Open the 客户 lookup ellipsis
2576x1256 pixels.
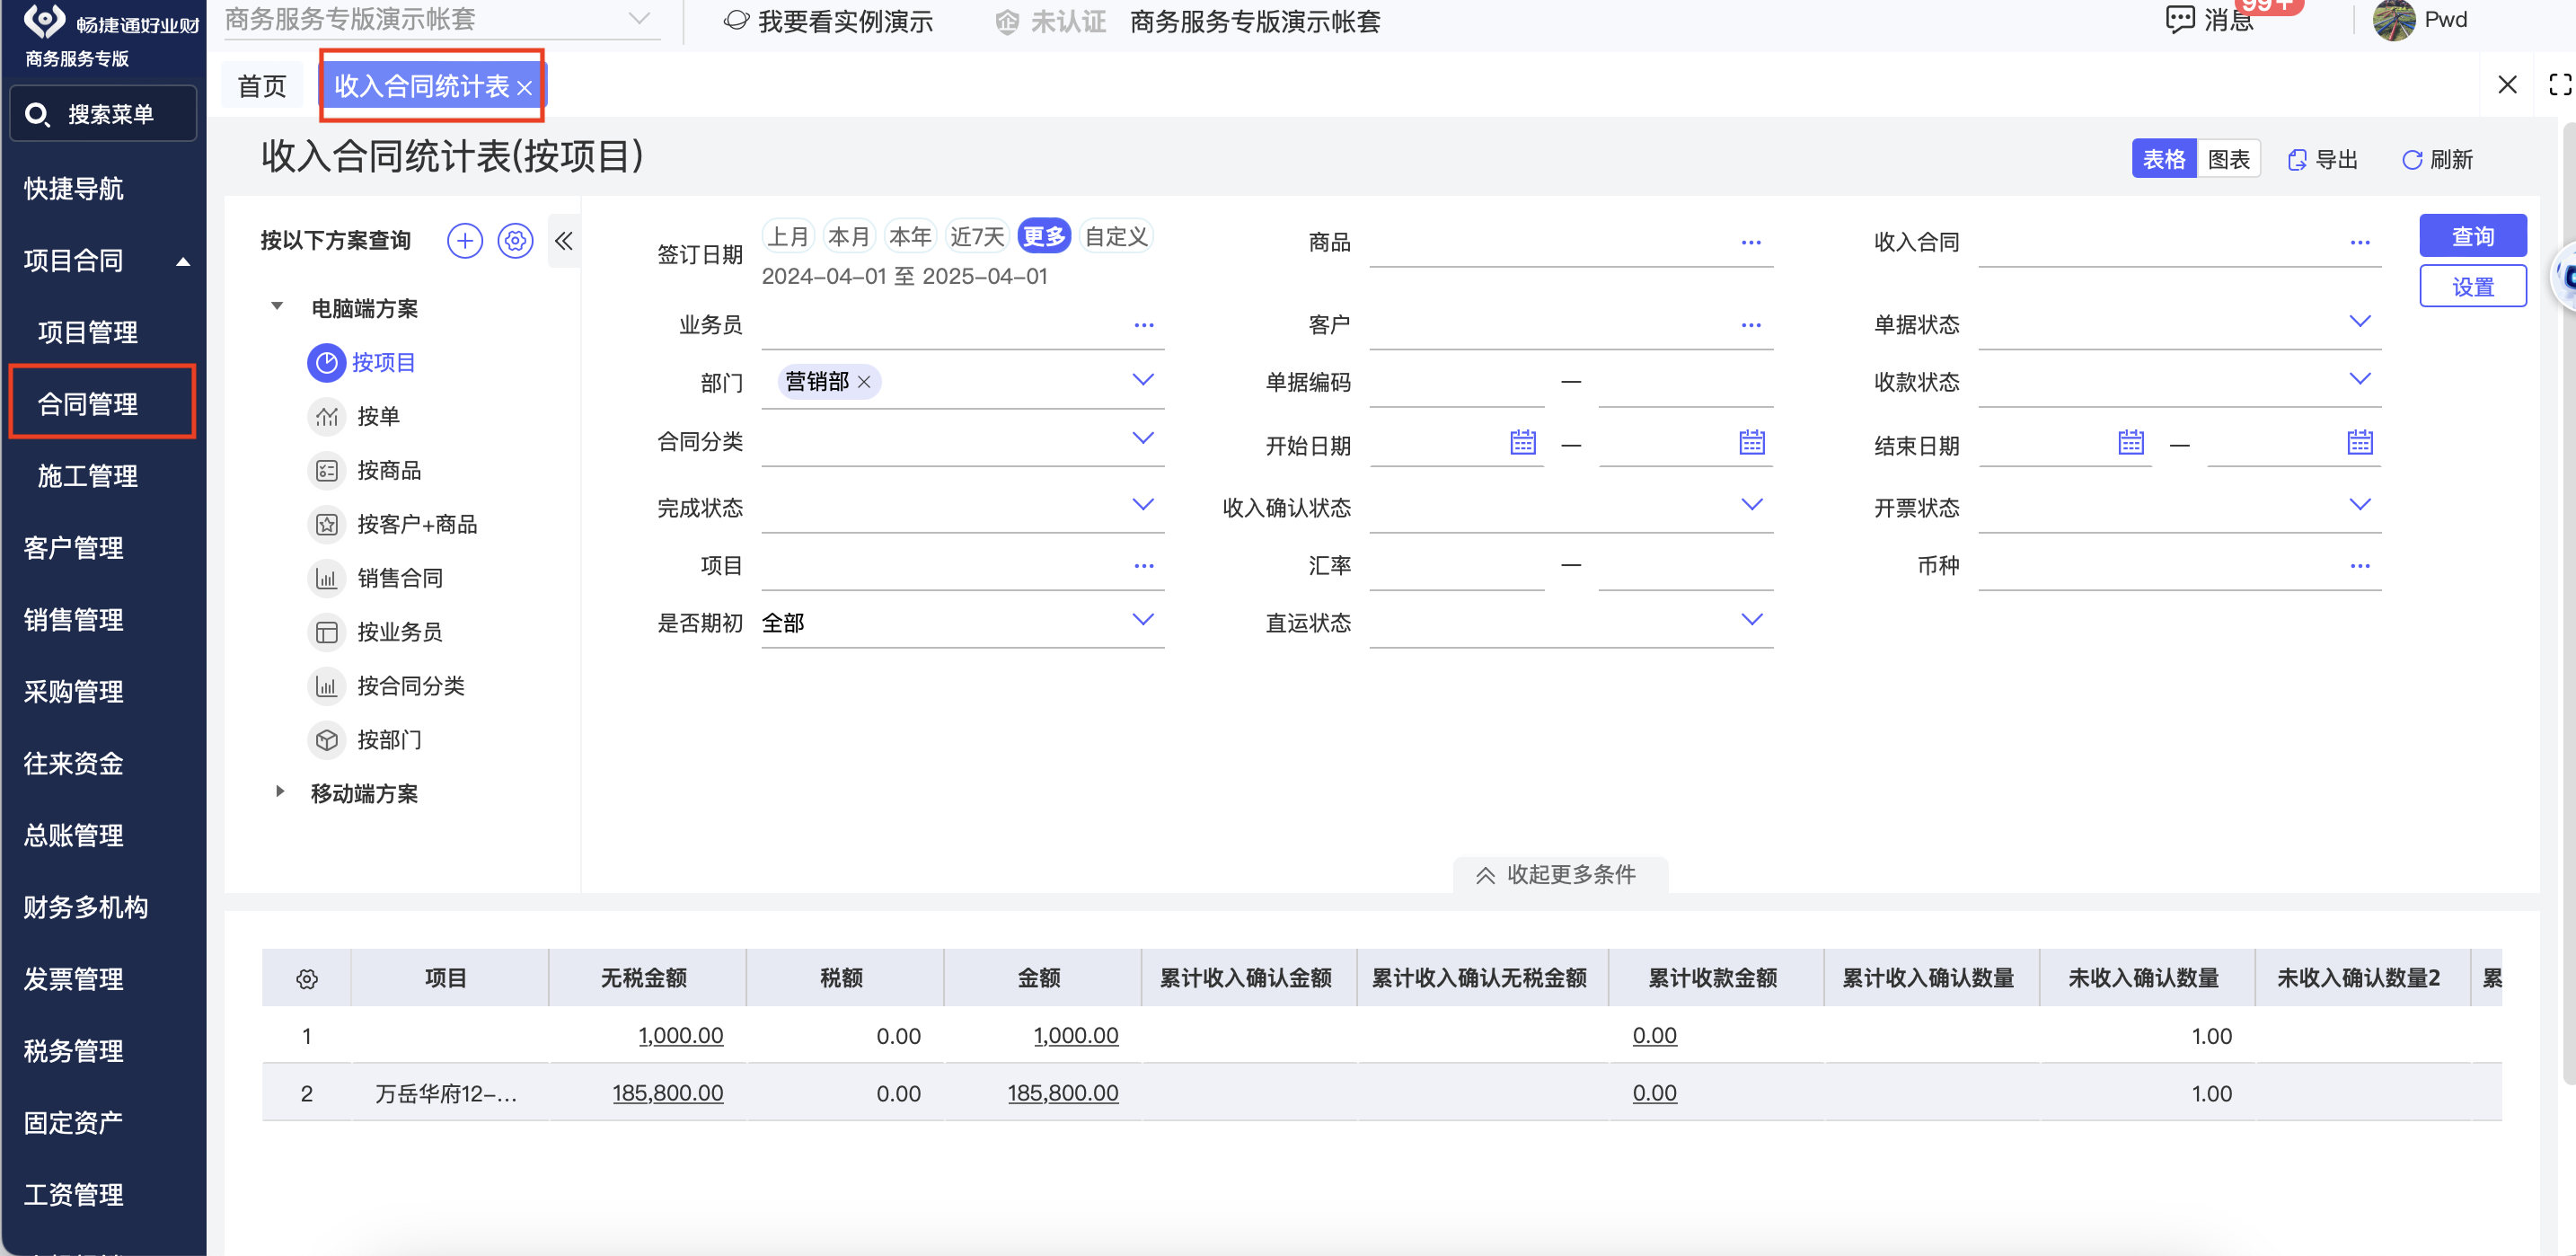1751,326
